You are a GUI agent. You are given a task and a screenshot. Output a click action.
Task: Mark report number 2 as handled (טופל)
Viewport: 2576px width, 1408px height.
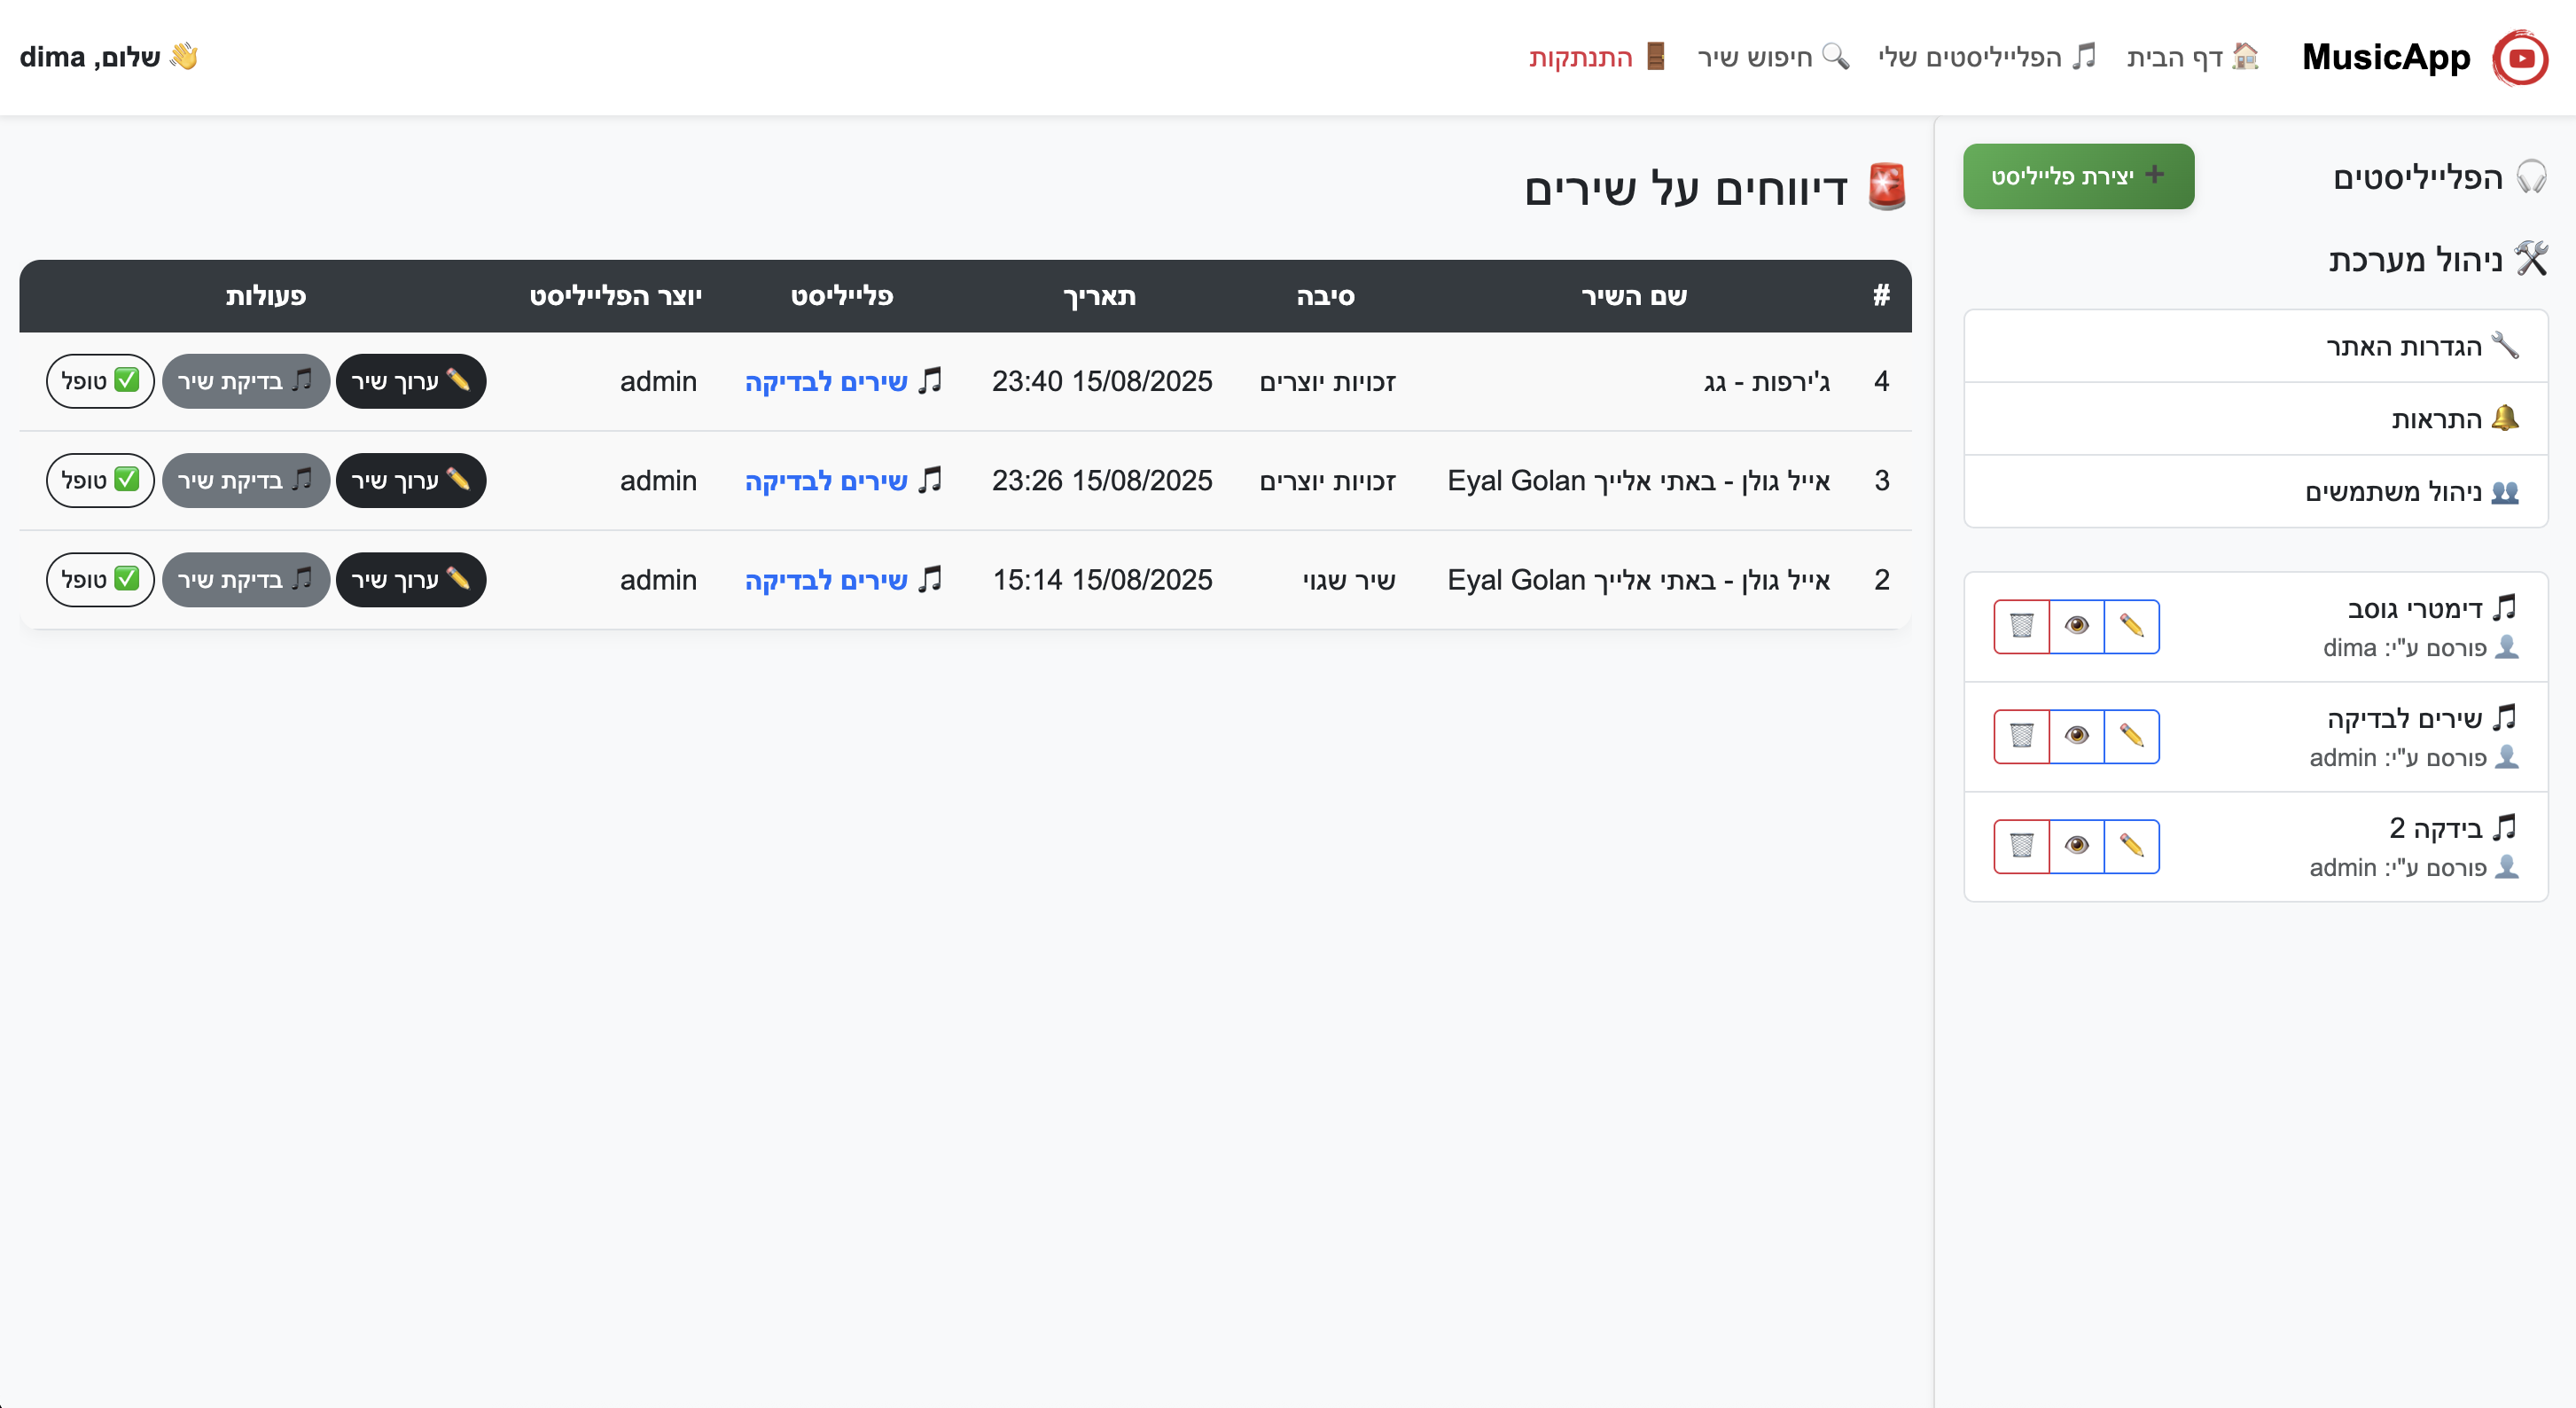click(x=100, y=580)
